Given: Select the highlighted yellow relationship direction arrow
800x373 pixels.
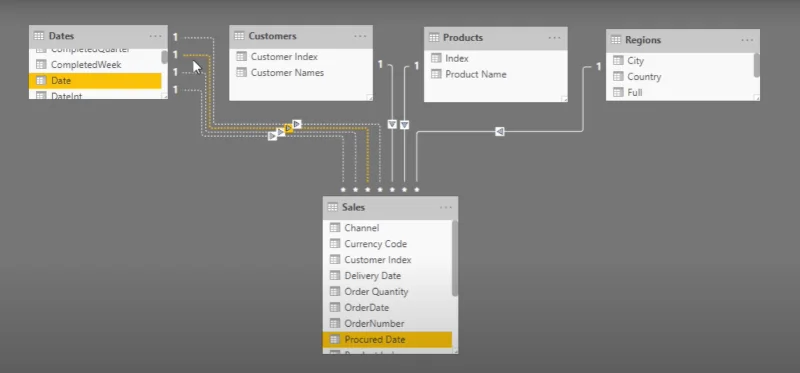Looking at the screenshot, I should pyautogui.click(x=289, y=129).
